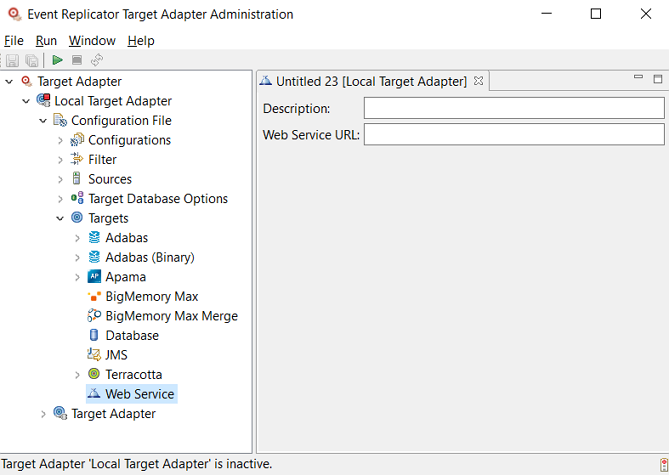Close the Untitled 23 editor tab
This screenshot has width=669, height=475.
[x=478, y=81]
